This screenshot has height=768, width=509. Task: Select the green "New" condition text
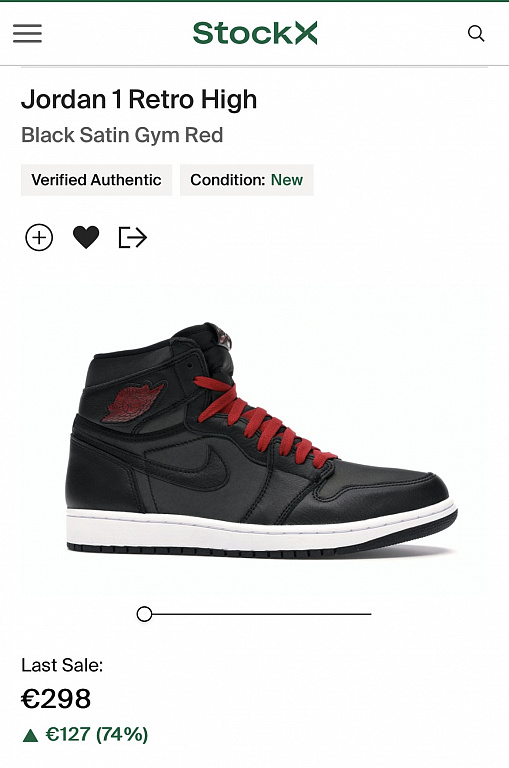point(287,180)
